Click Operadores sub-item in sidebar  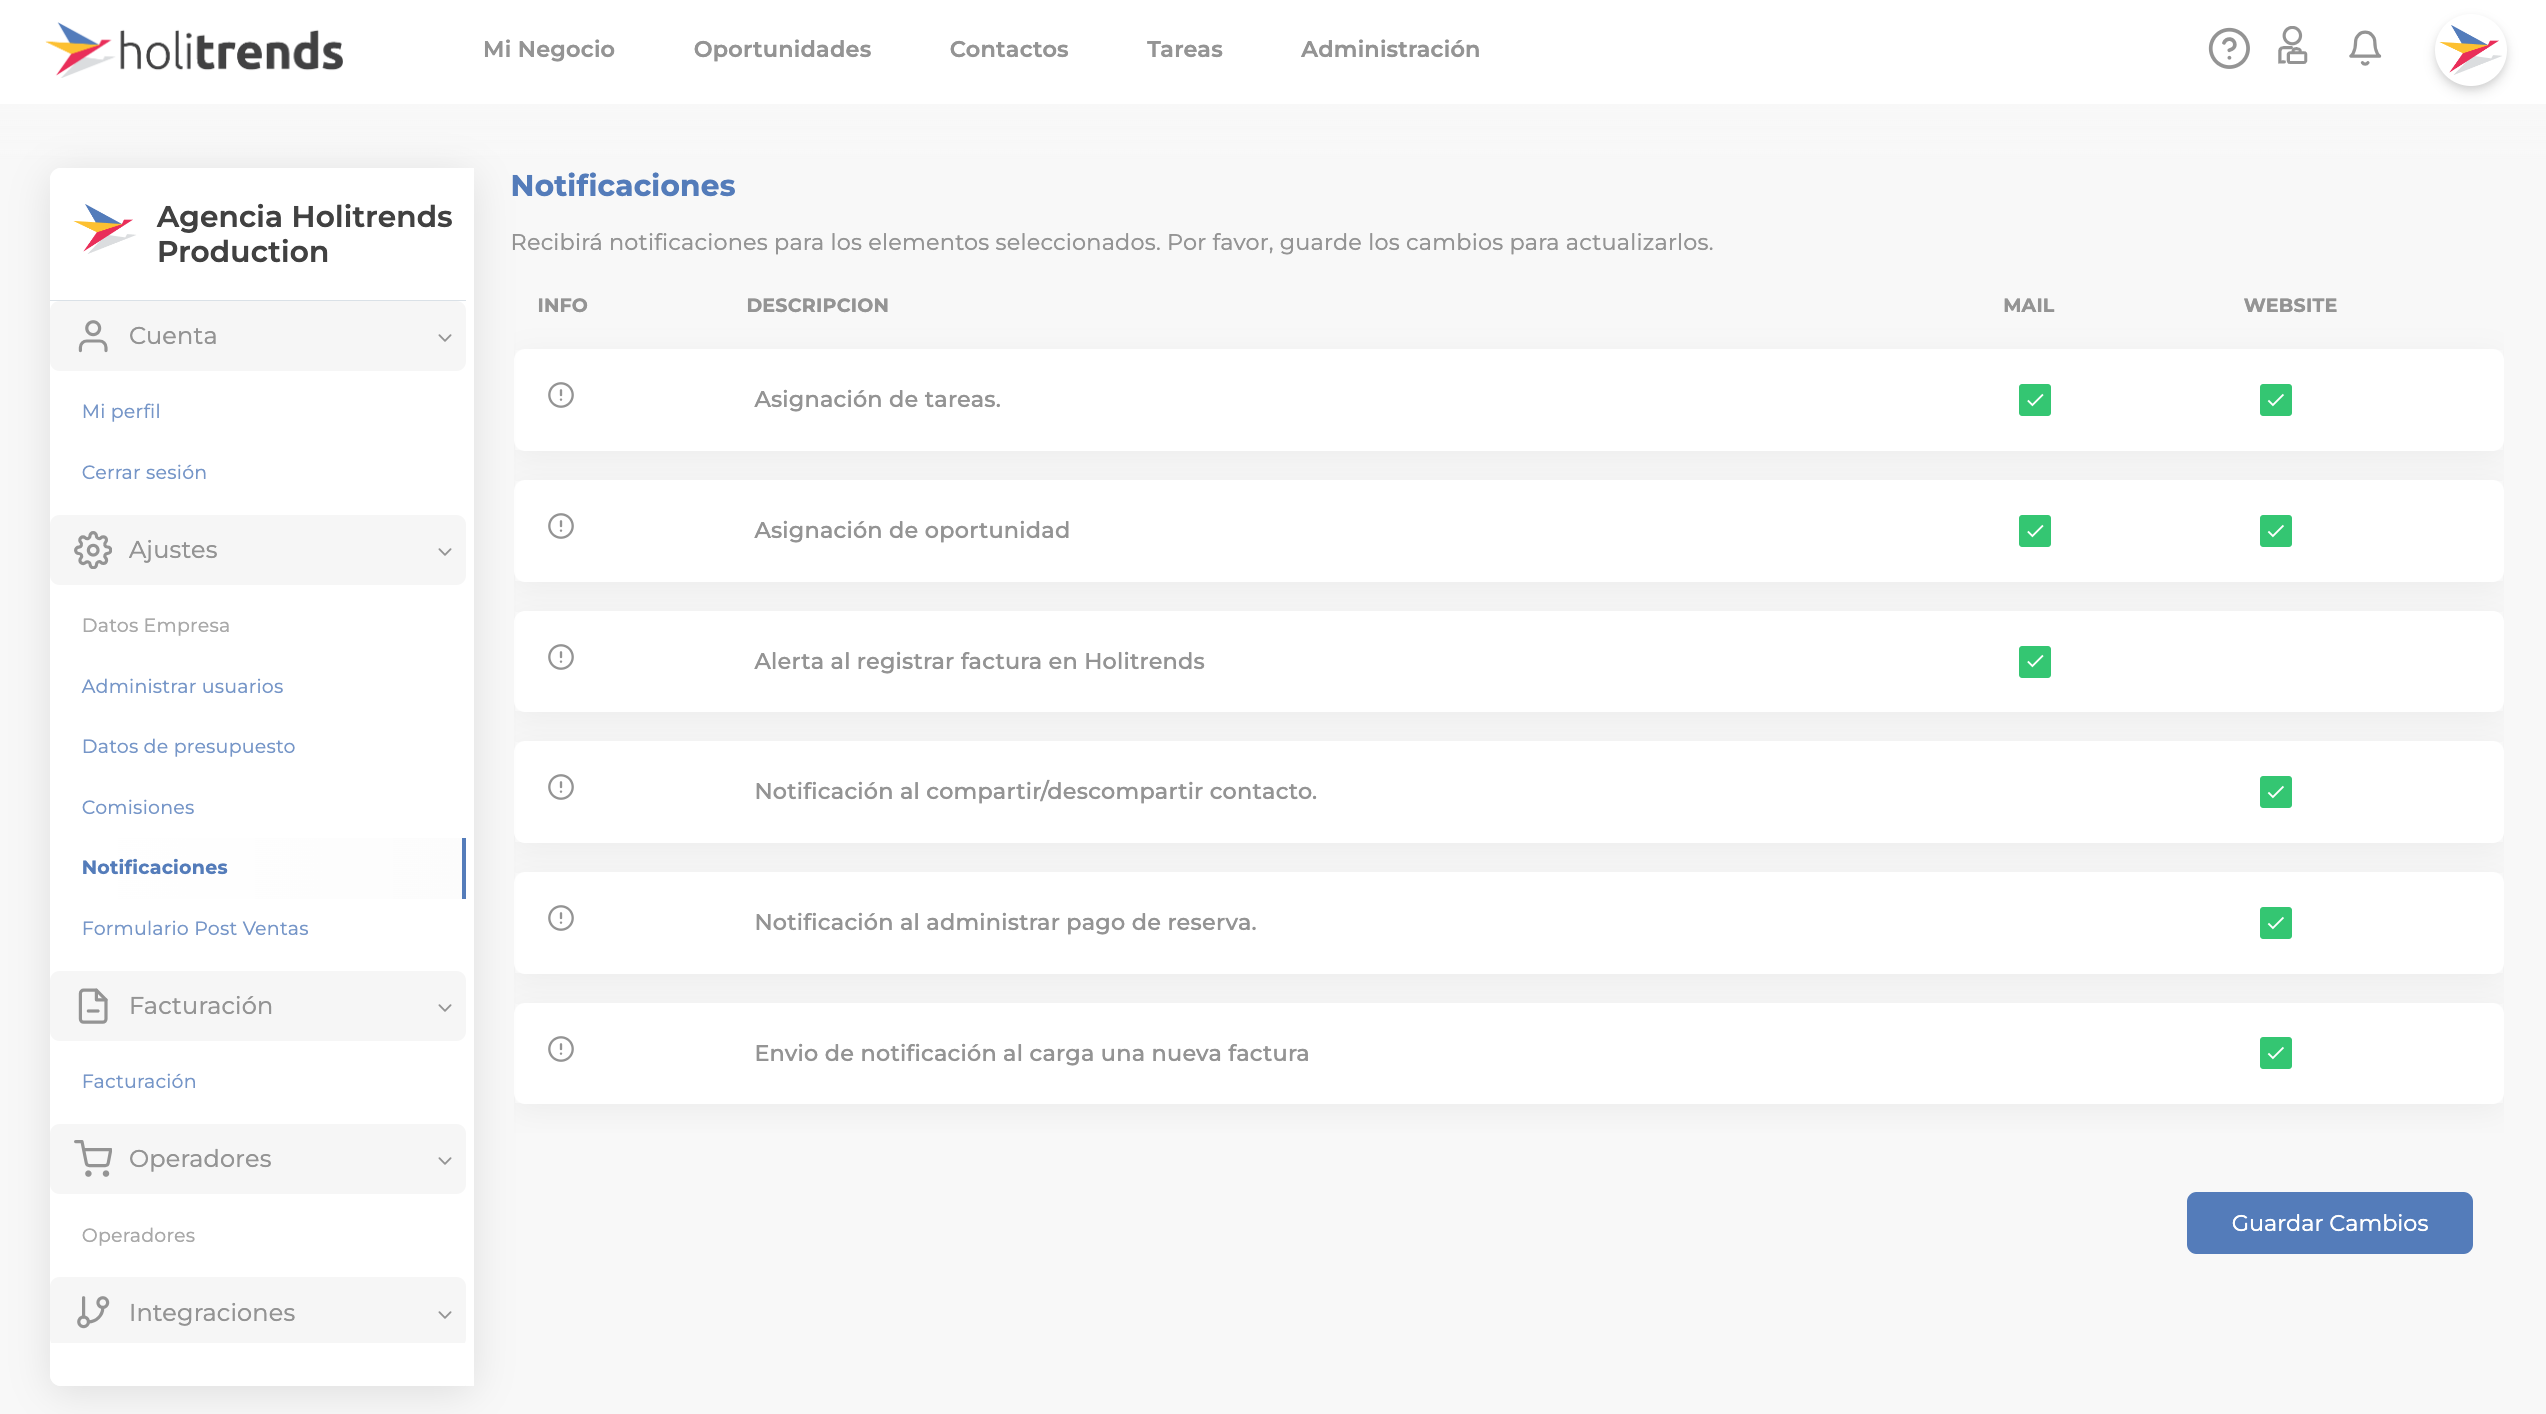[x=139, y=1235]
